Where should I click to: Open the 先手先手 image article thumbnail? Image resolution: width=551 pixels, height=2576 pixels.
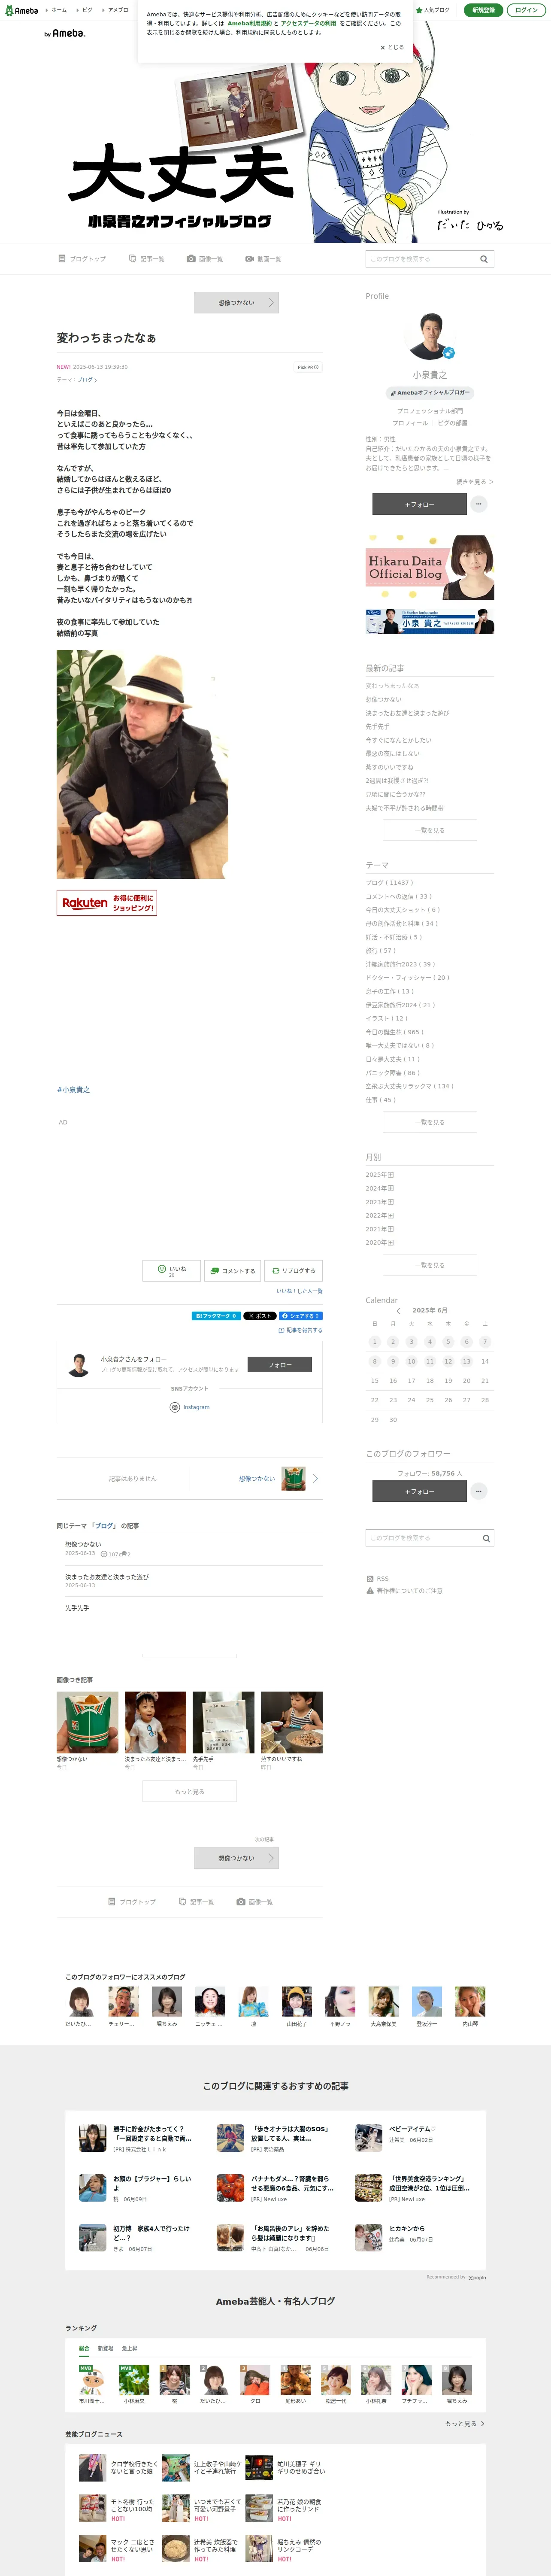[x=223, y=1722]
